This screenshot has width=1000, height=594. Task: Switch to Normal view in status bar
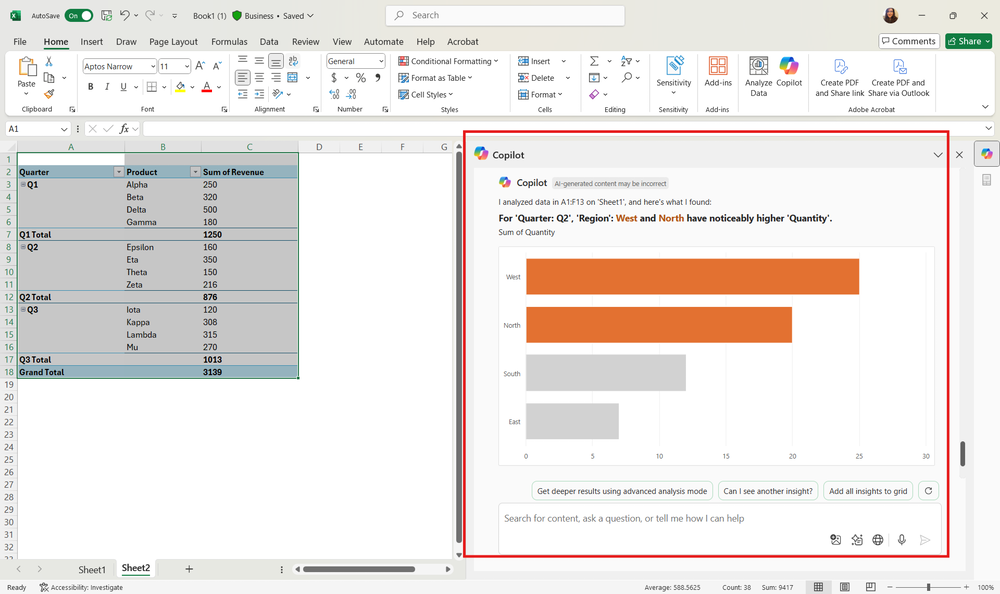(x=818, y=587)
